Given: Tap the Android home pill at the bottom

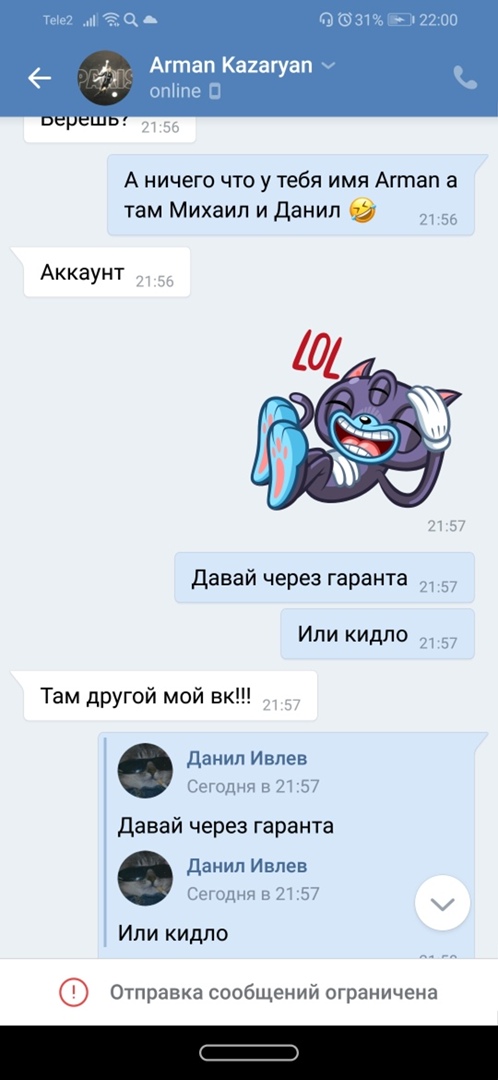Looking at the screenshot, I should click(x=249, y=1052).
